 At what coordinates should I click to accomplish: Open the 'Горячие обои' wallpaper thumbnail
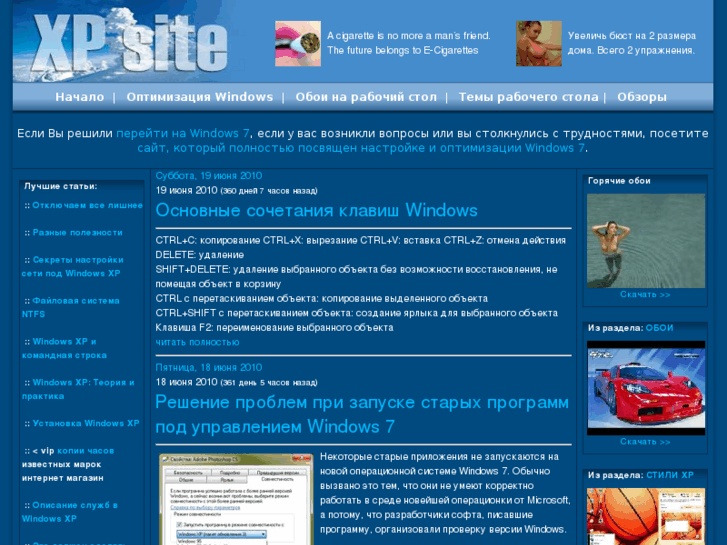click(646, 241)
